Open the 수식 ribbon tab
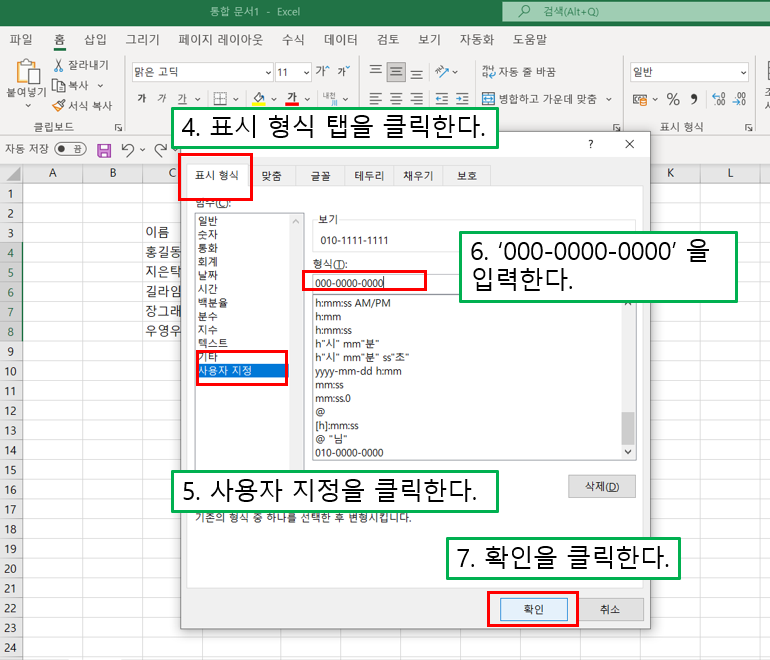The height and width of the screenshot is (660, 770). (x=293, y=39)
